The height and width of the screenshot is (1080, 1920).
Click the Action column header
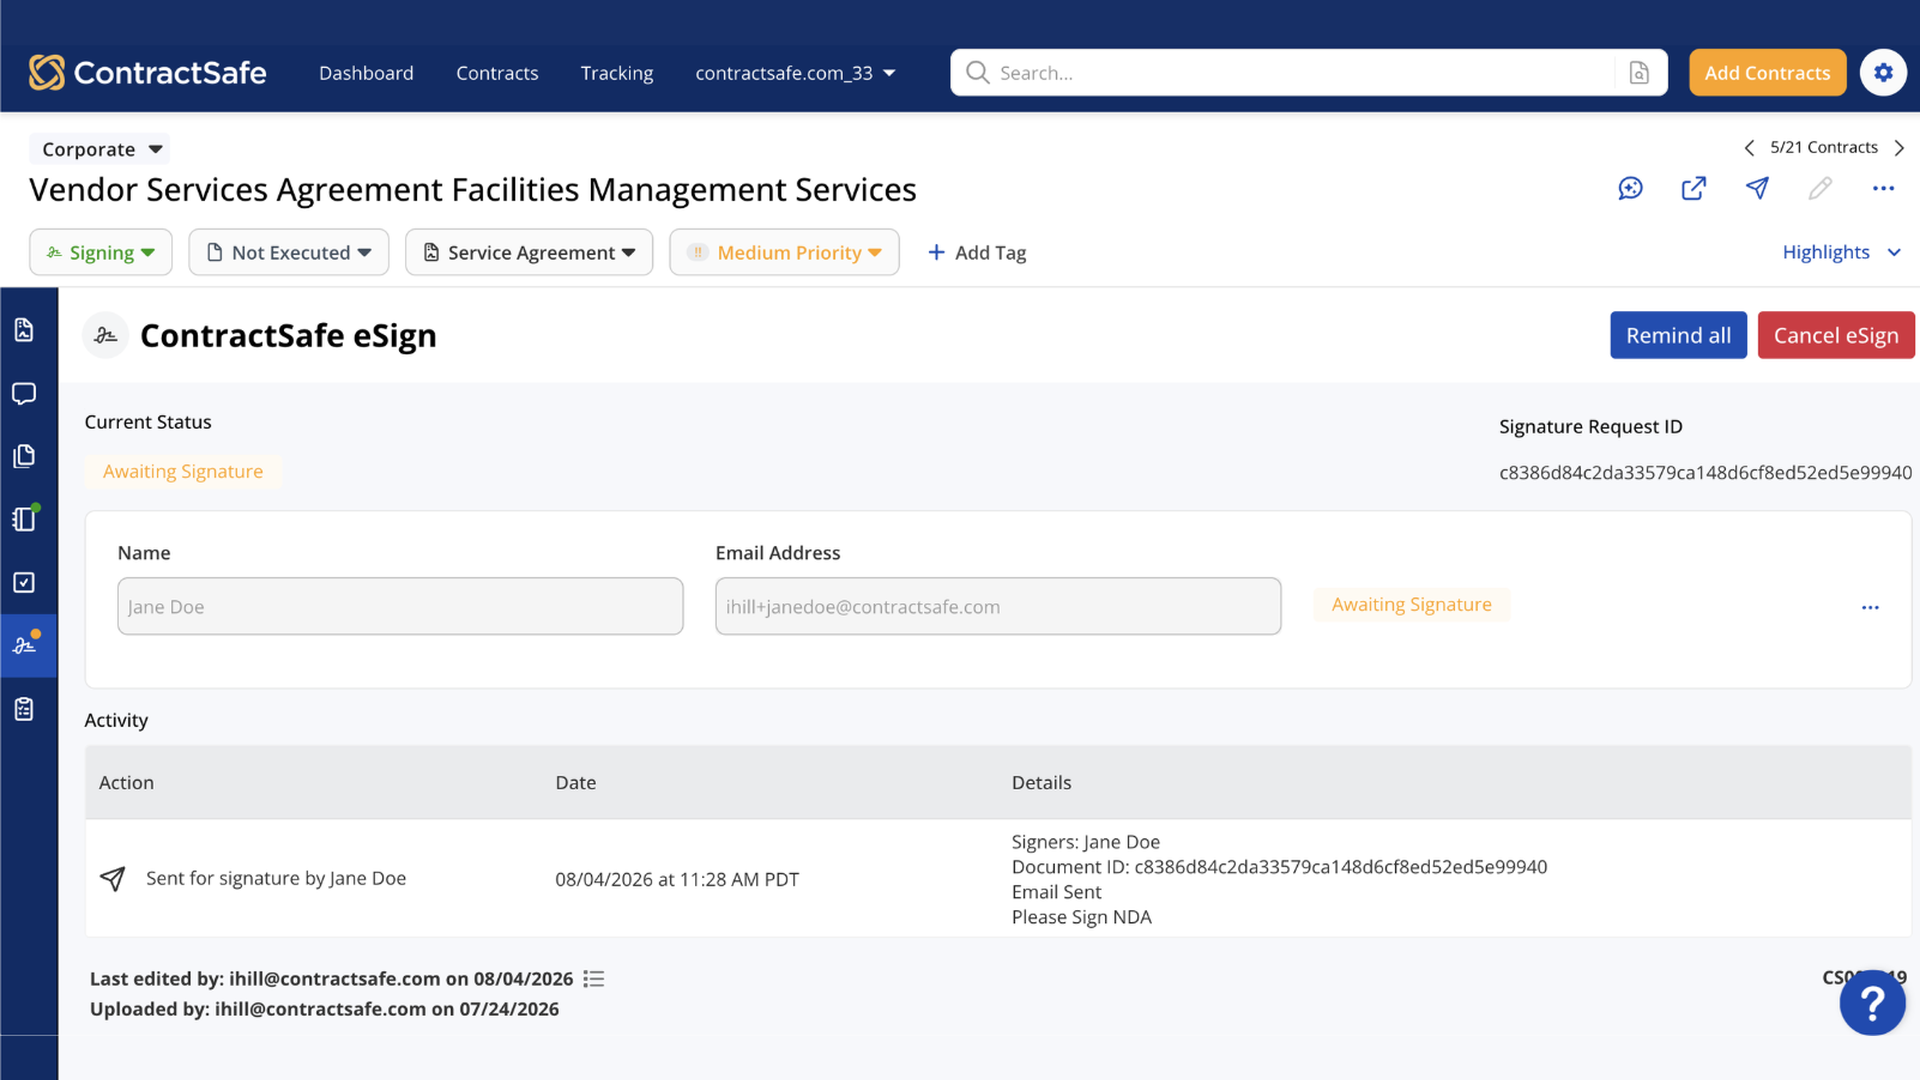(x=126, y=783)
